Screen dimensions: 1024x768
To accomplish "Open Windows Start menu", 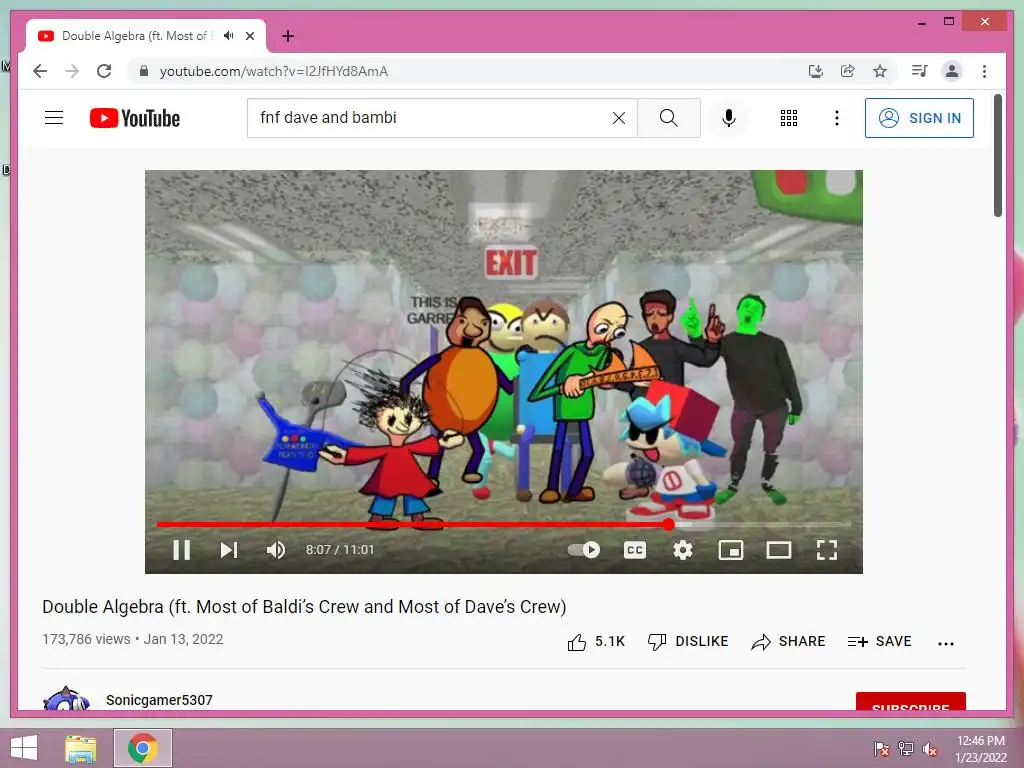I will coord(24,748).
